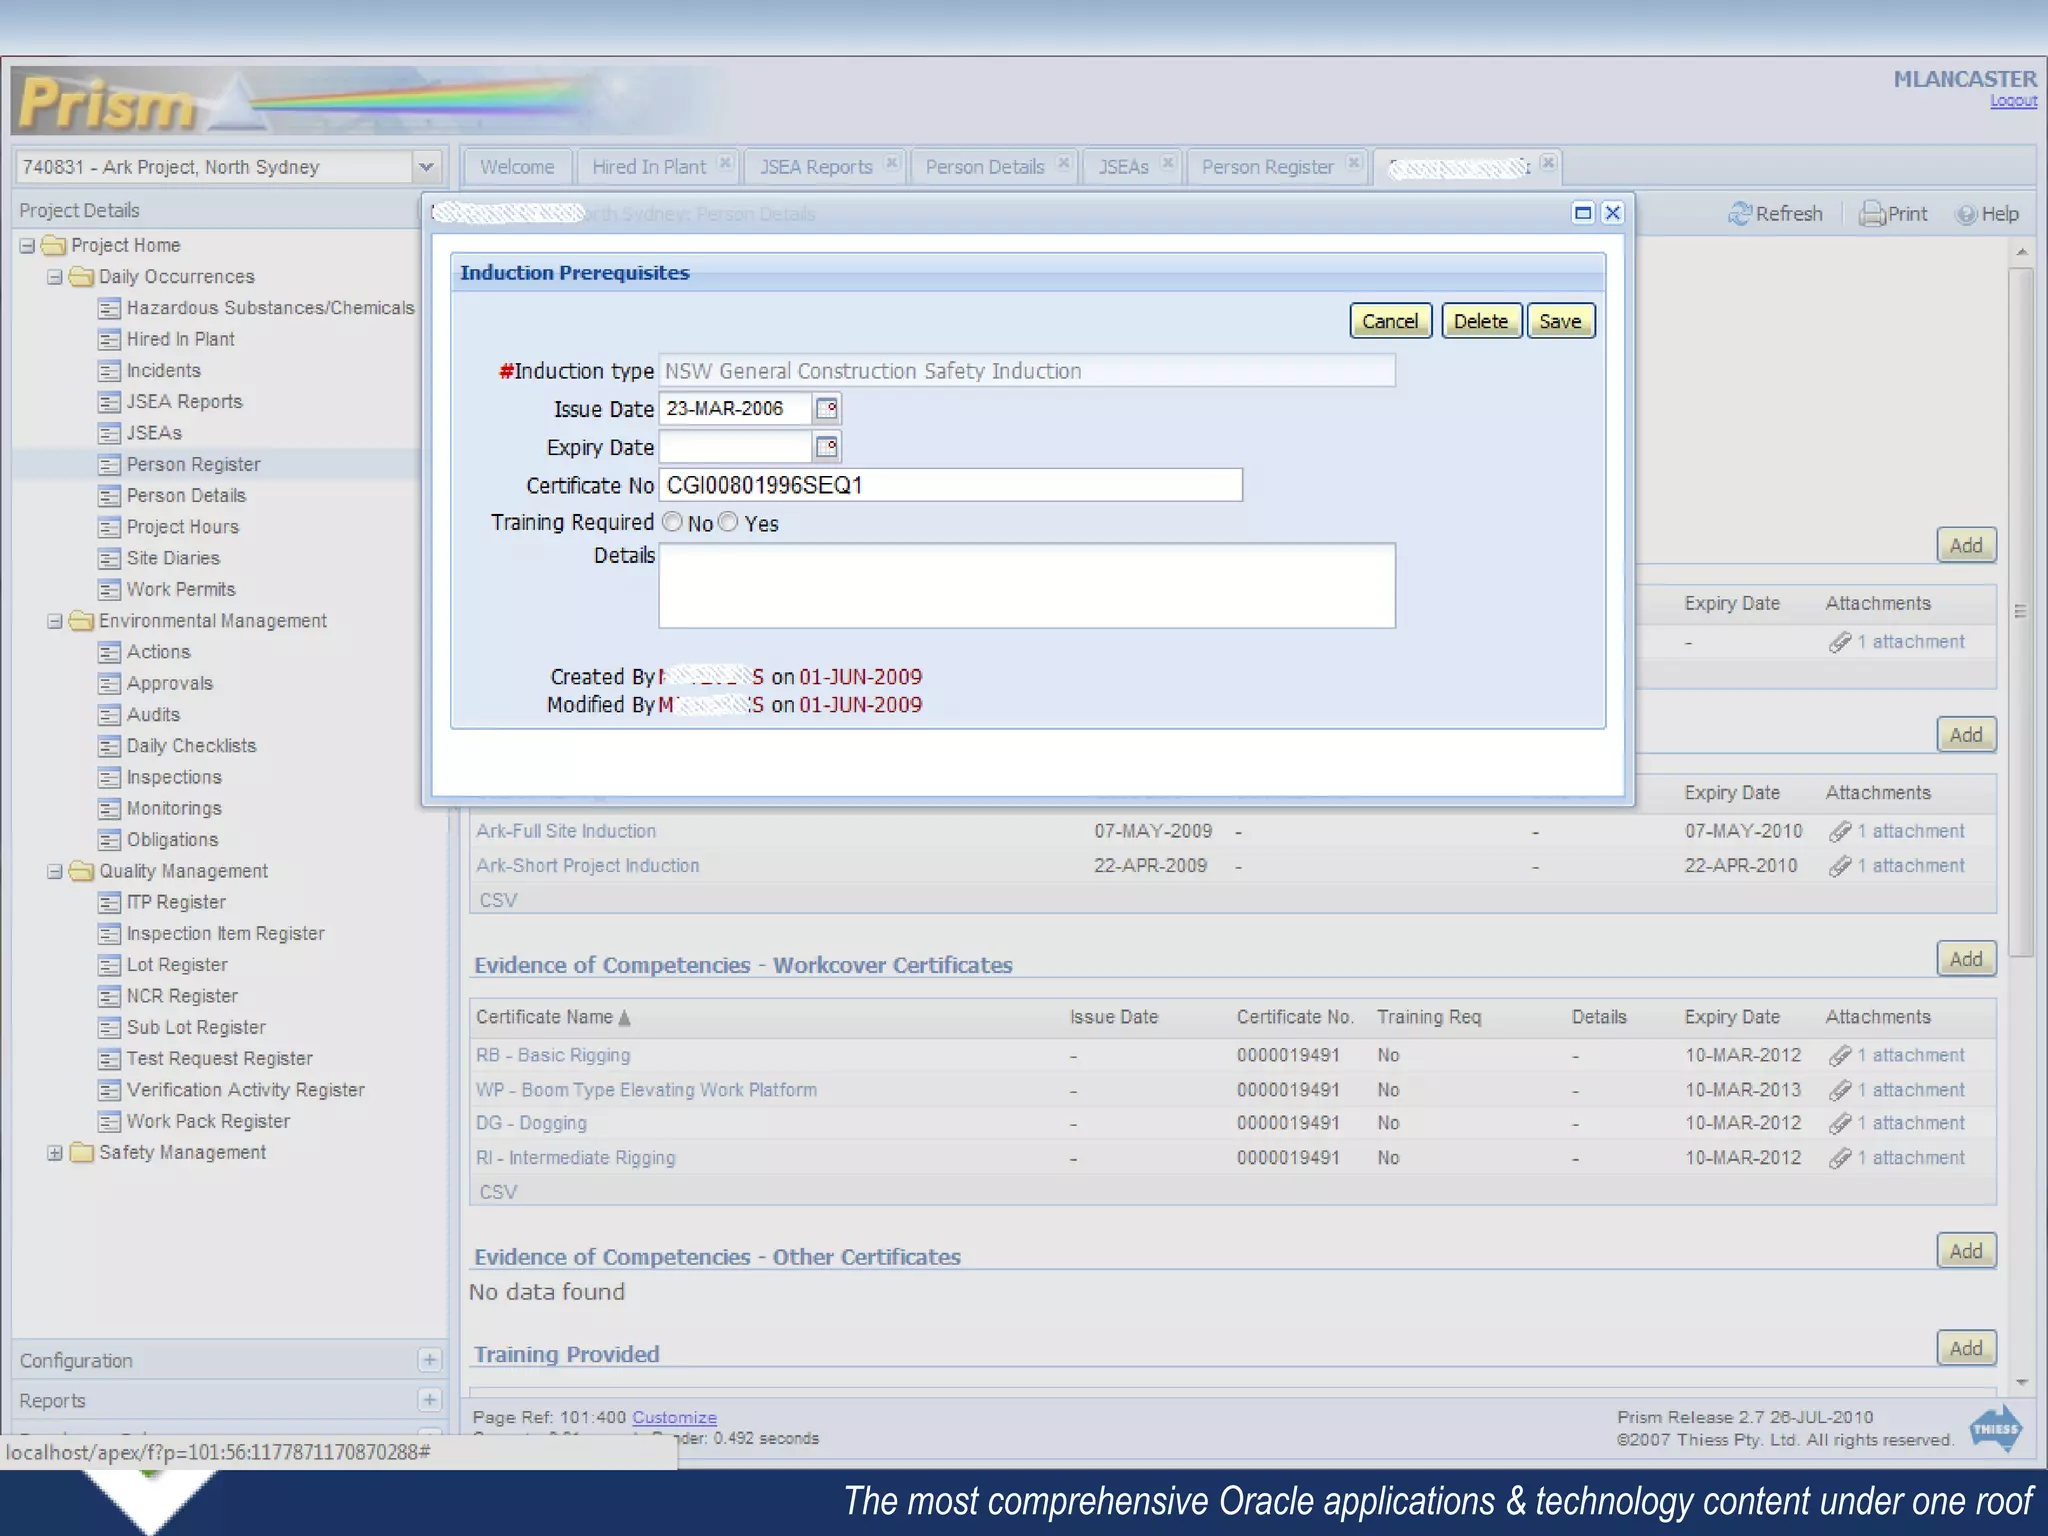This screenshot has height=1536, width=2048.
Task: Close the JSEAs tab
Action: pos(1168,163)
